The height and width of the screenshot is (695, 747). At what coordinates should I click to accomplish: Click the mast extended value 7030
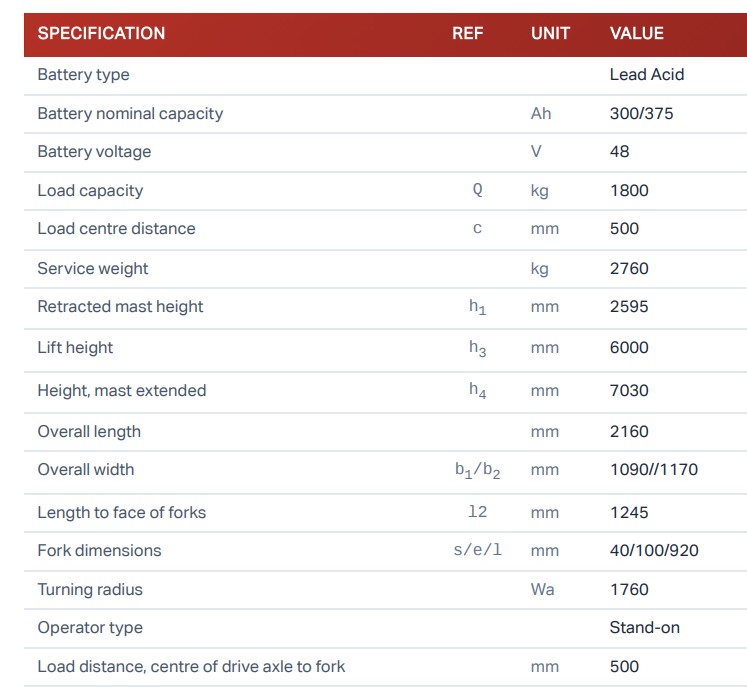(x=629, y=391)
